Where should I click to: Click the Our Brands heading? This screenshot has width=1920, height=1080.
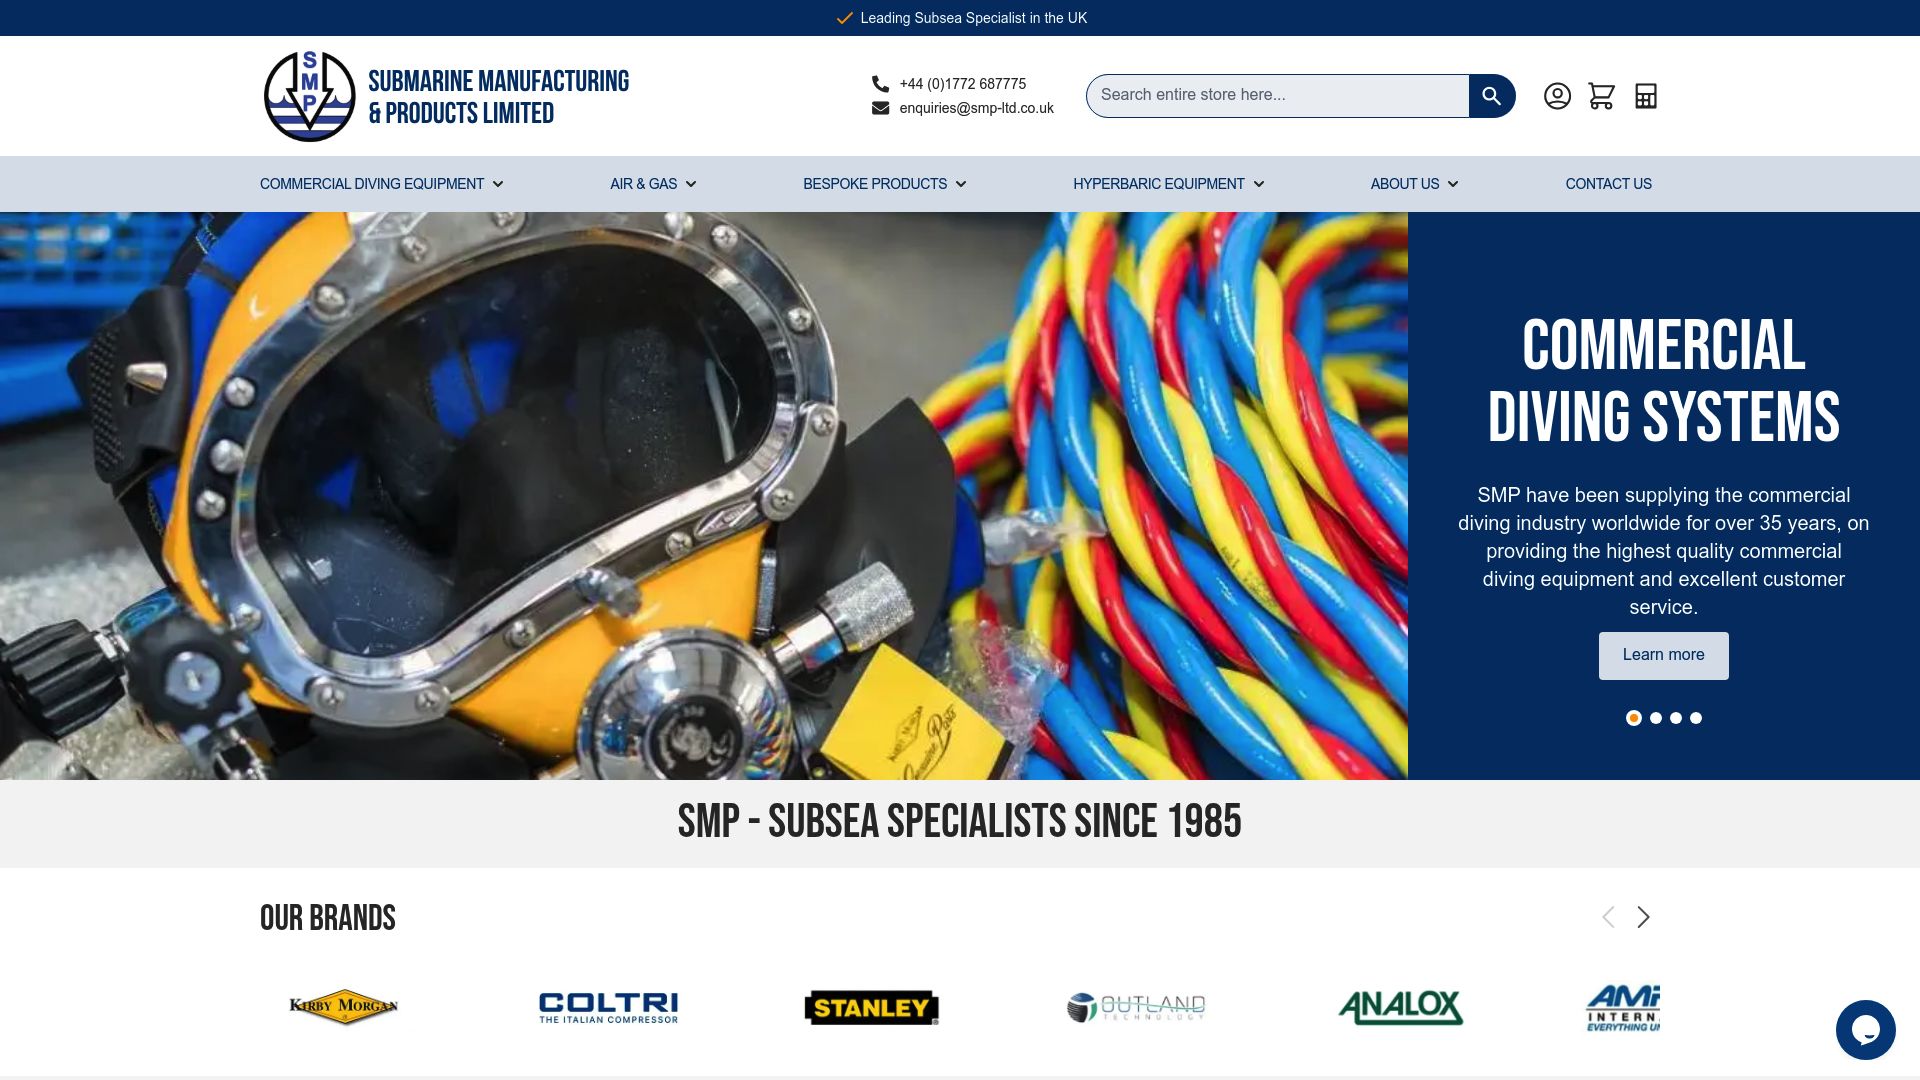328,918
